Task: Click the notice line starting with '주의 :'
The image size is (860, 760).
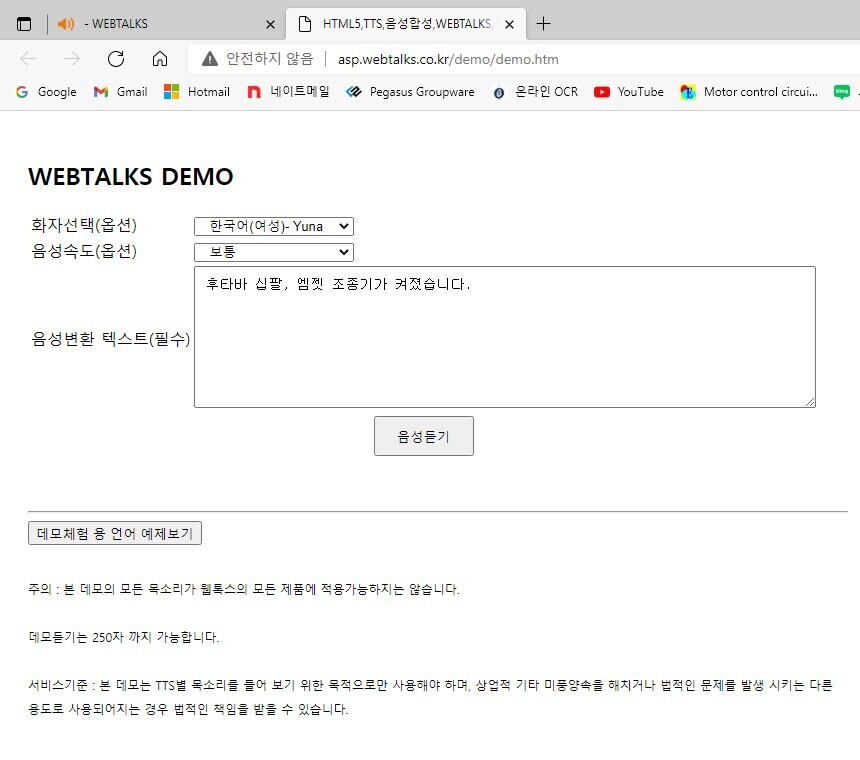Action: pos(244,589)
